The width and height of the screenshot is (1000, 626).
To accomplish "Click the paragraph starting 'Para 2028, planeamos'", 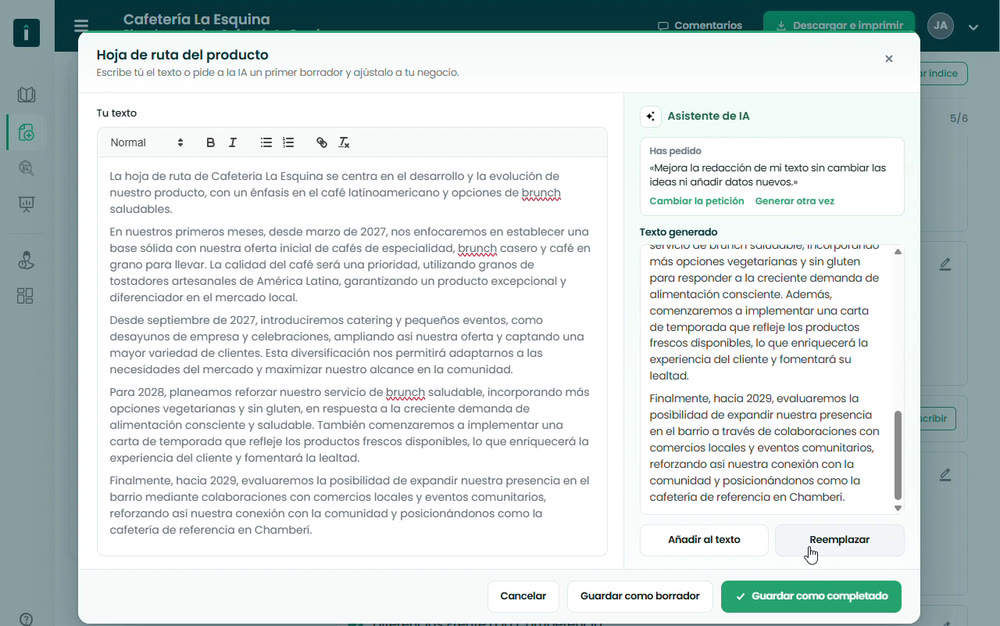I will (349, 425).
